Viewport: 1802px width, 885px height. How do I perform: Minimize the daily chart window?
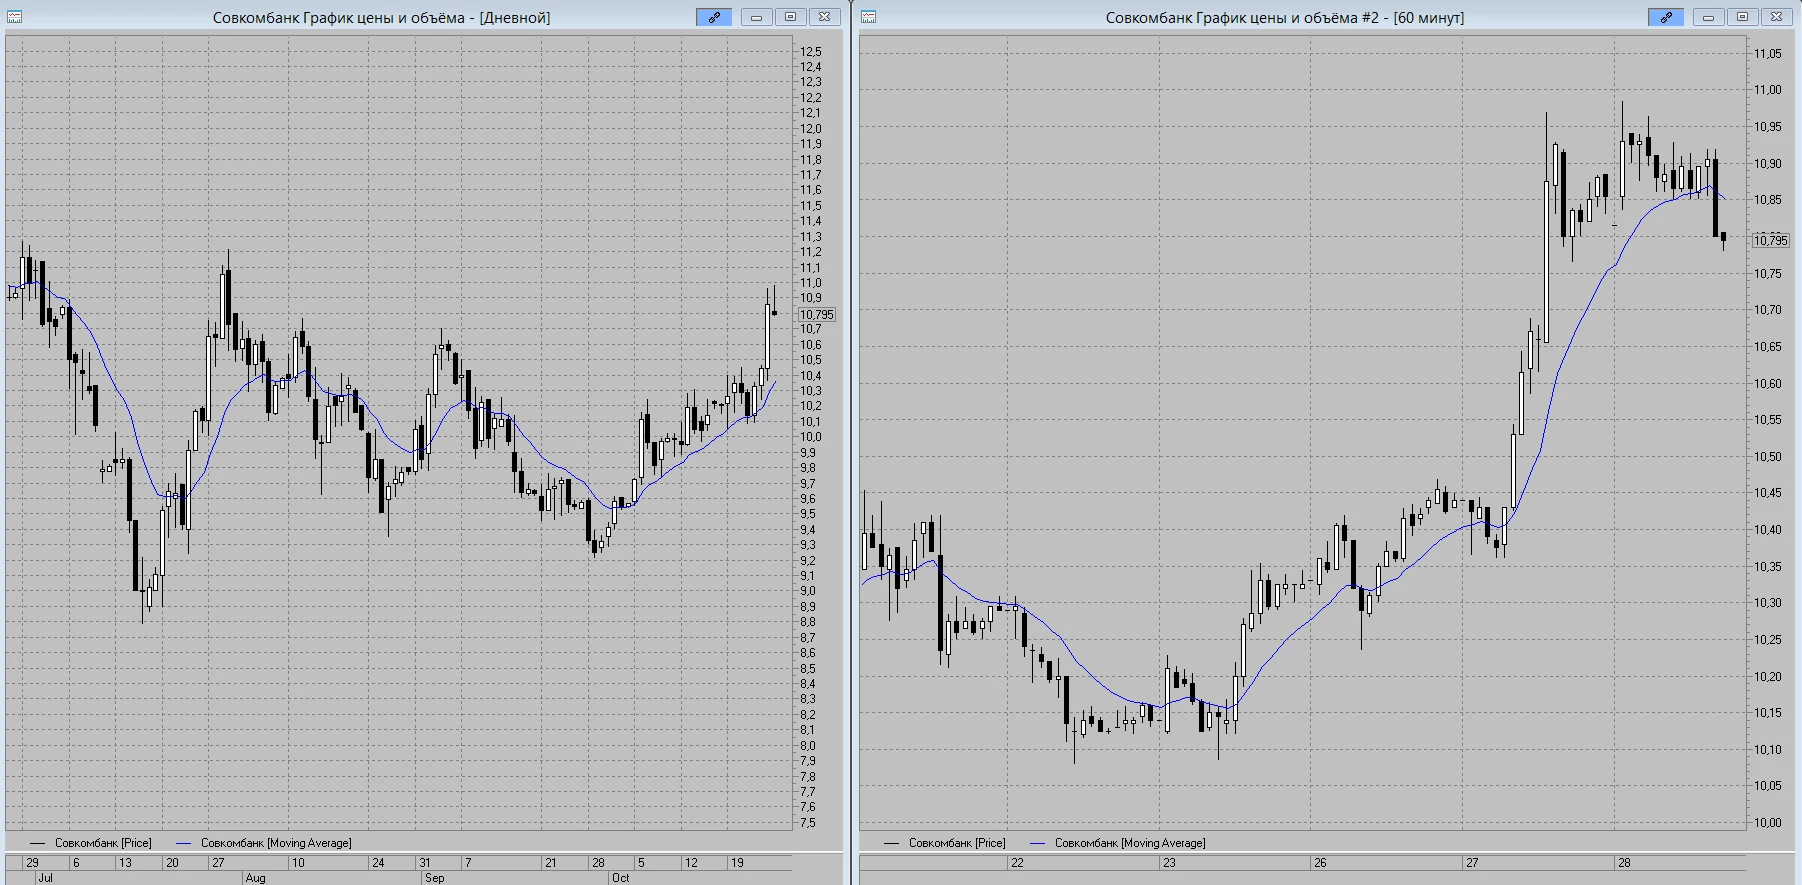click(x=756, y=17)
